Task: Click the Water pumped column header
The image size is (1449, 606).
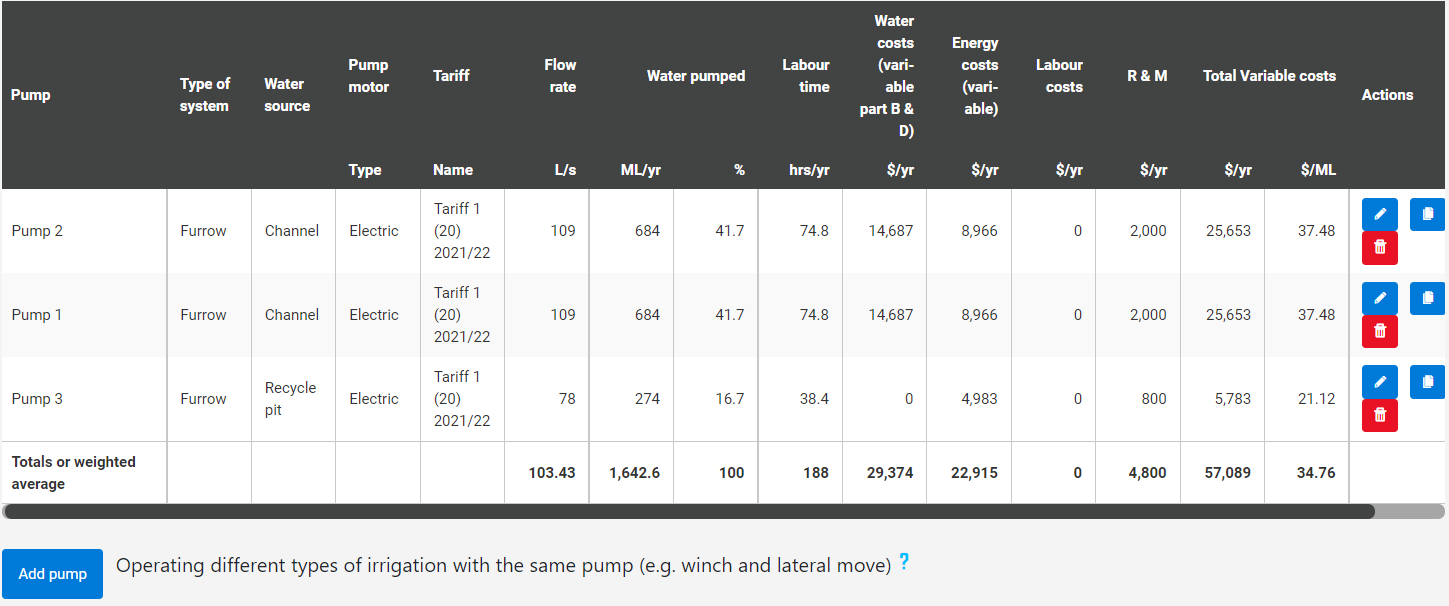Action: pyautogui.click(x=695, y=76)
